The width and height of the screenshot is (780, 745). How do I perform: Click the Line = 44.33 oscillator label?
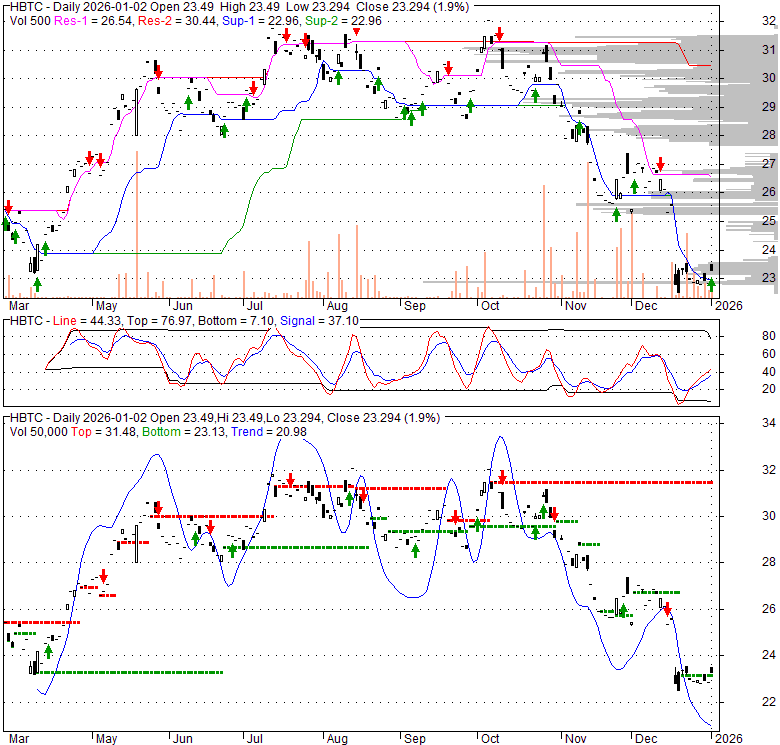pos(79,319)
